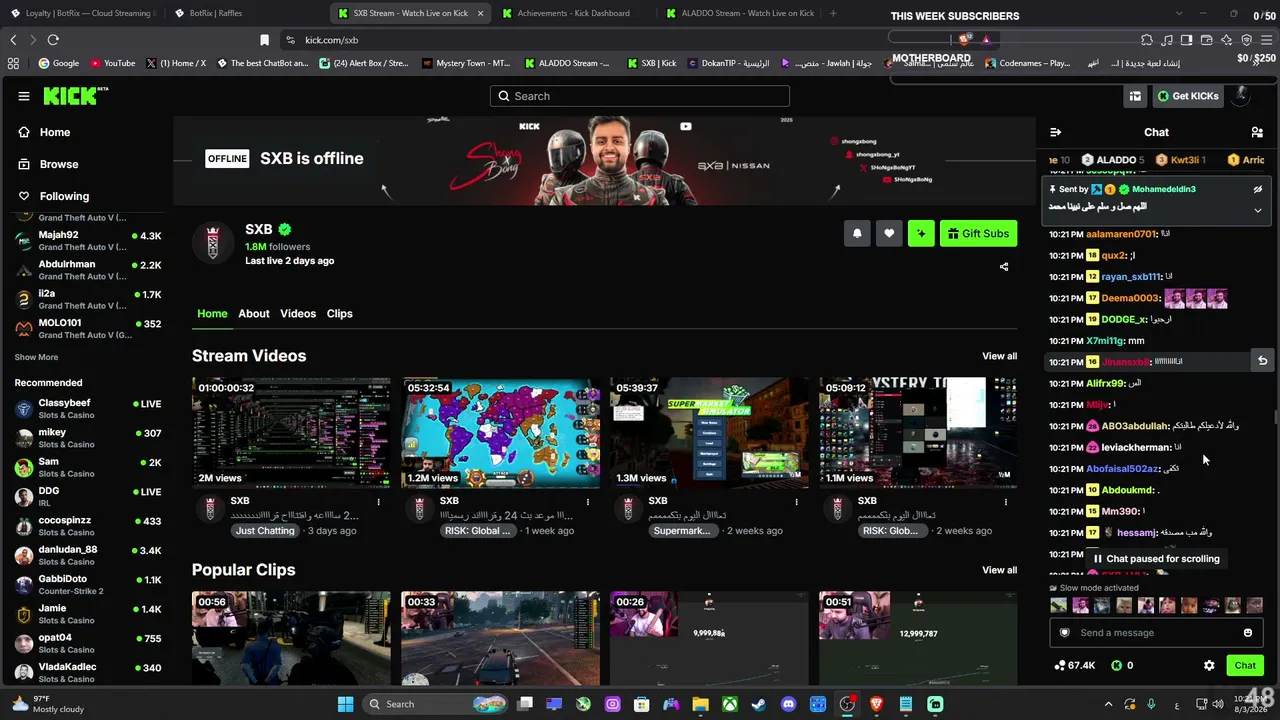Click View all for Stream Videos

(999, 356)
